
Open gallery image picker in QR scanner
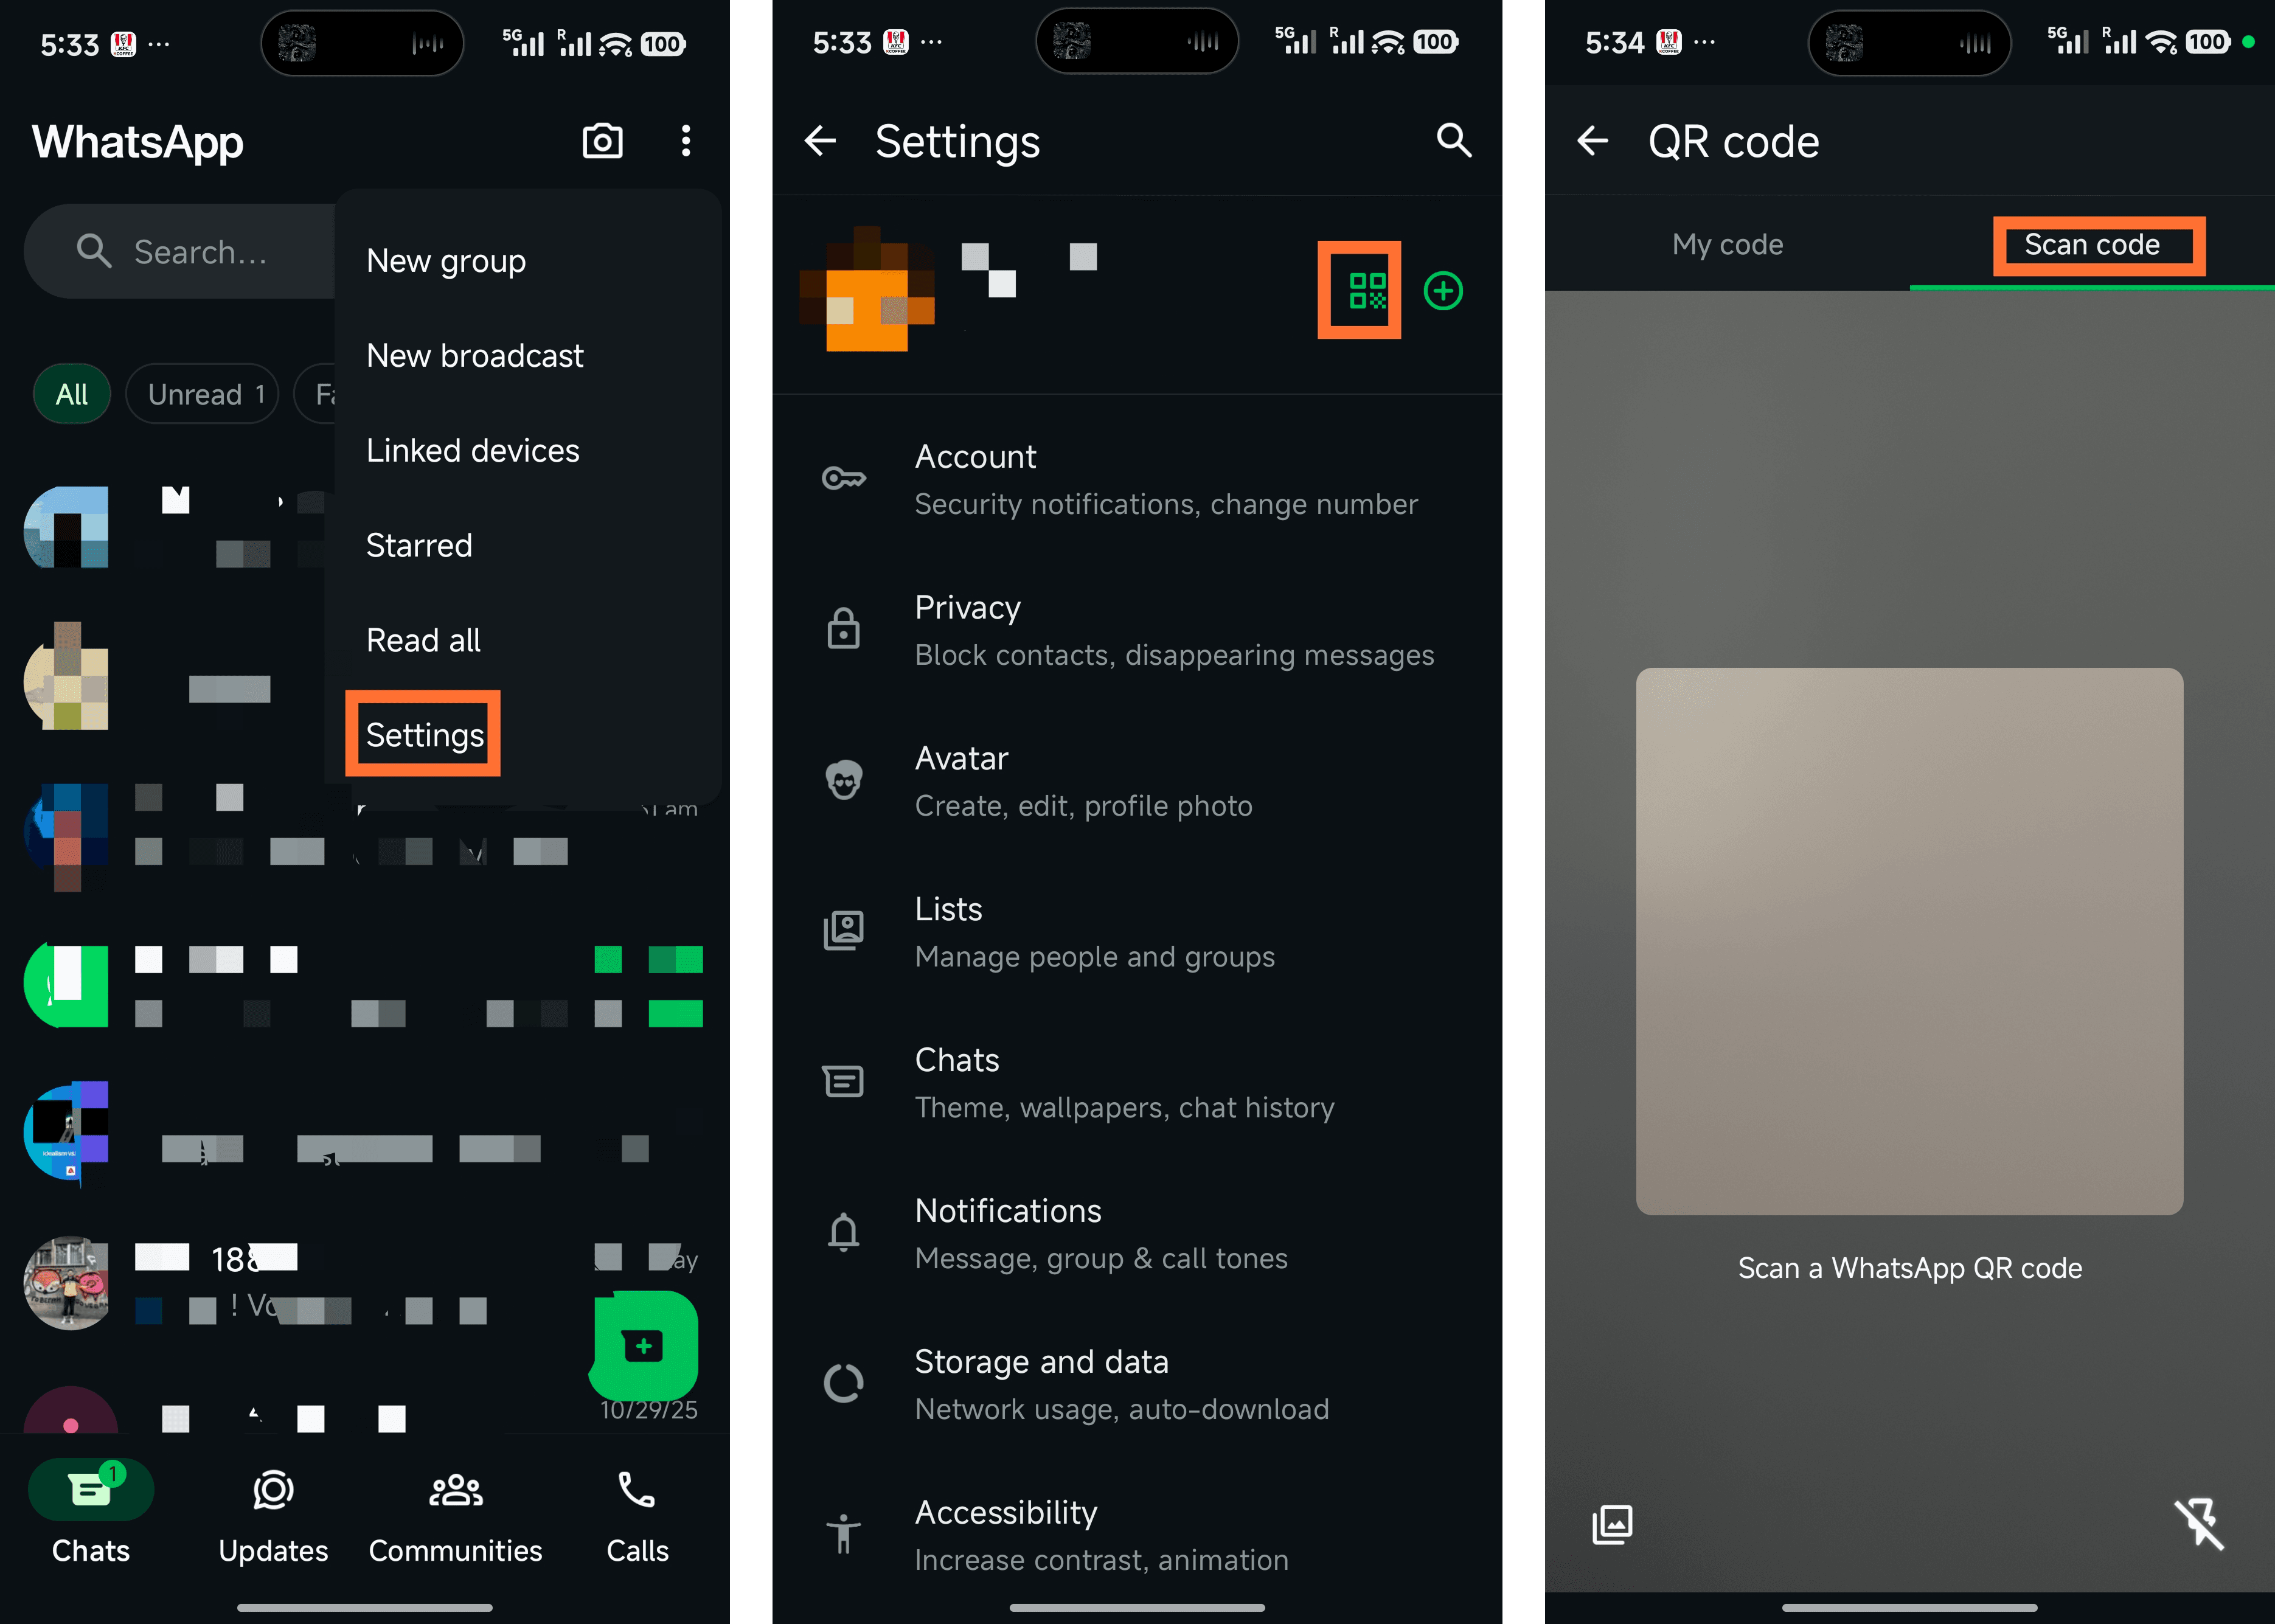pos(1612,1524)
